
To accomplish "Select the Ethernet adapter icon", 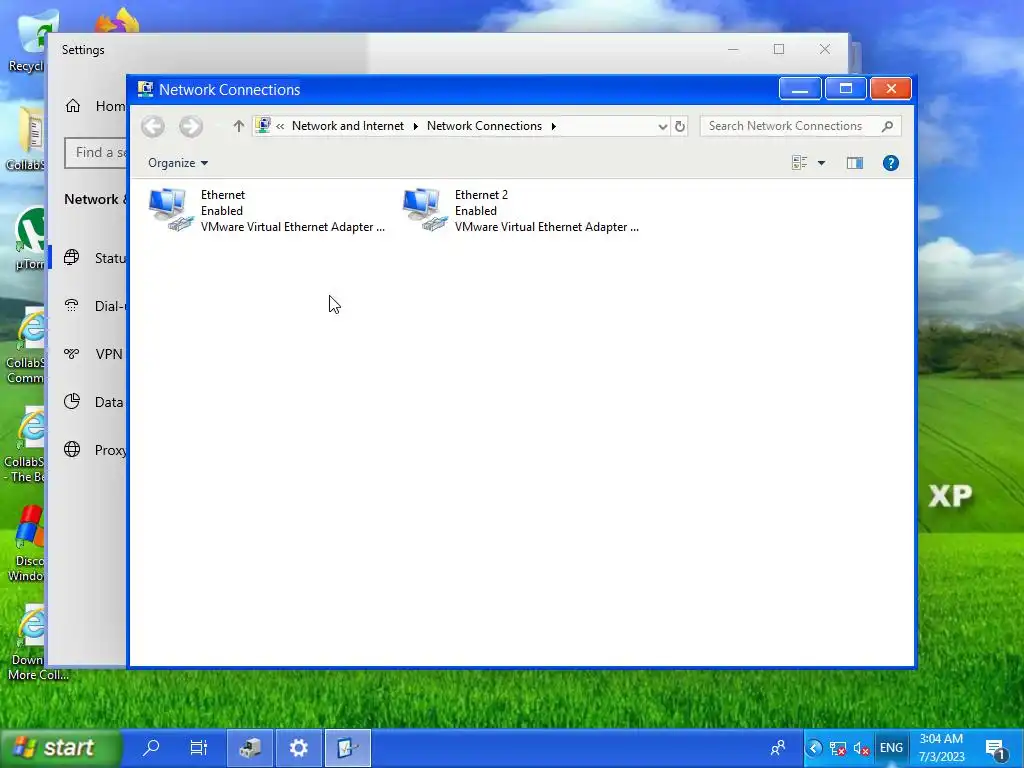I will pyautogui.click(x=170, y=210).
